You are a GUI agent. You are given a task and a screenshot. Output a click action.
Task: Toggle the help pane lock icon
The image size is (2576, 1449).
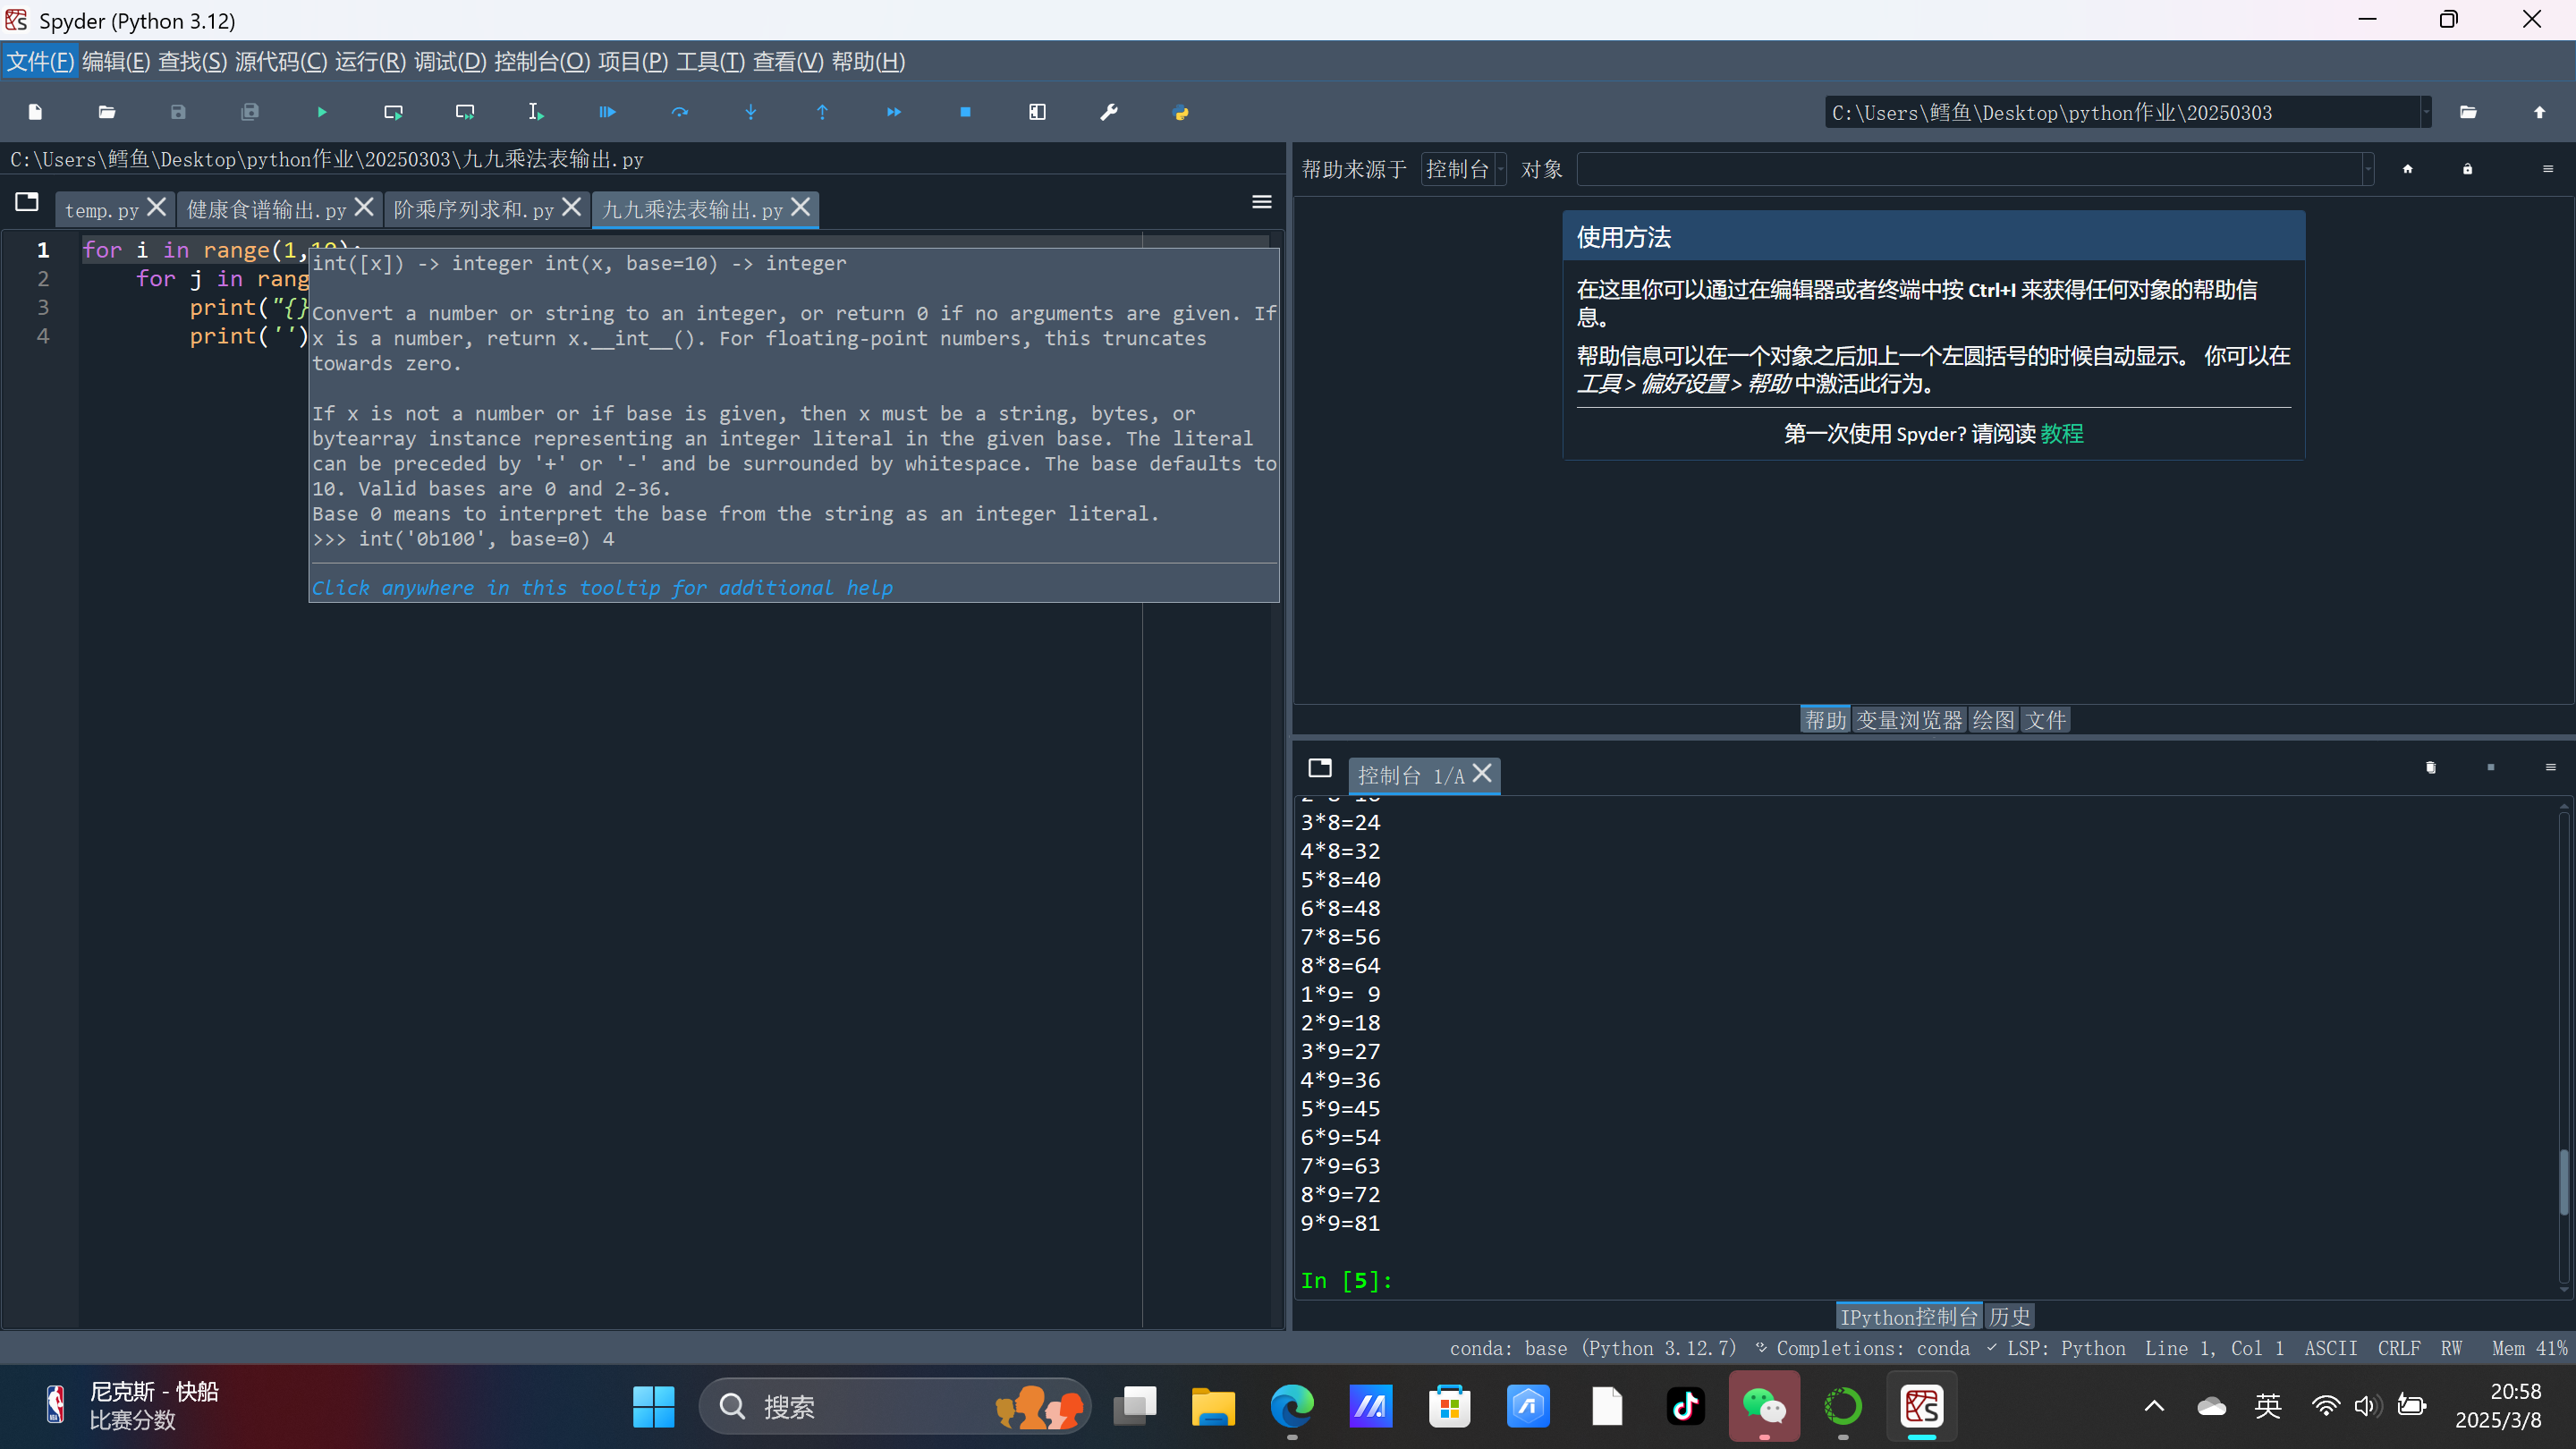pyautogui.click(x=2467, y=169)
